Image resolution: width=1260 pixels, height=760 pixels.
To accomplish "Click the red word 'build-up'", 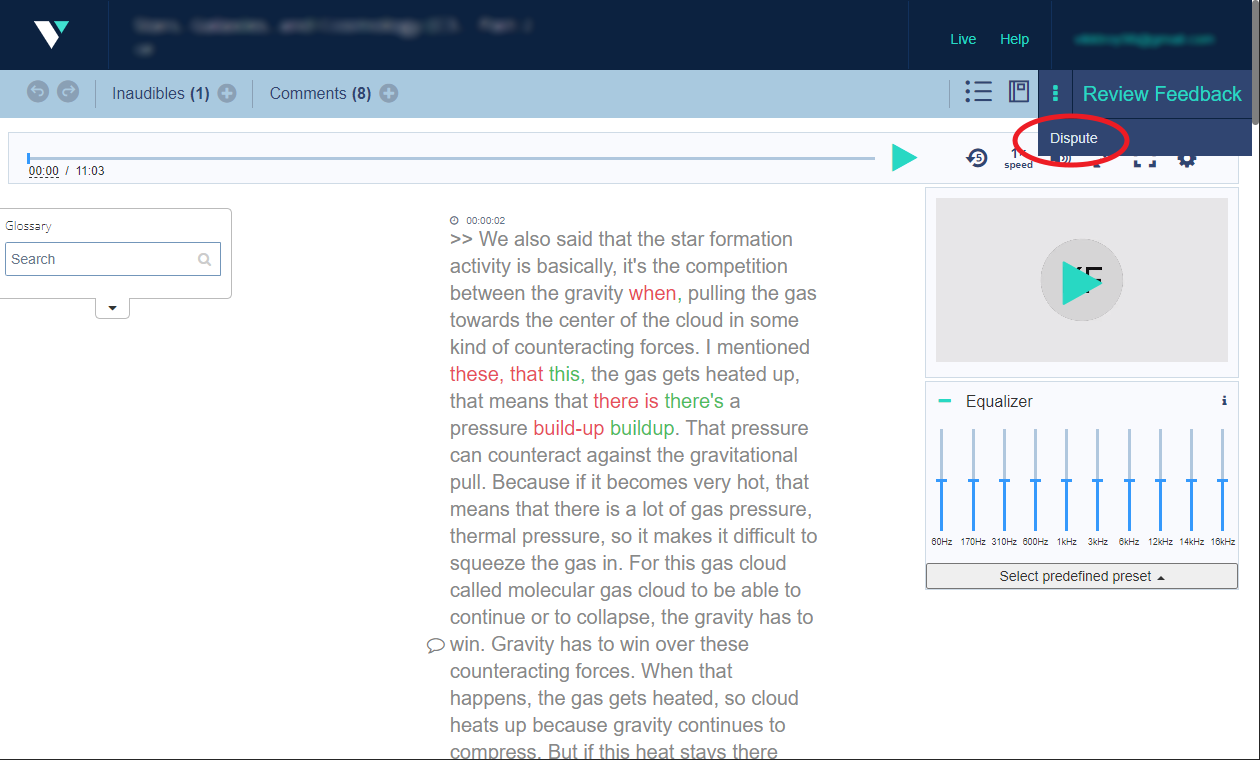I will pos(569,428).
